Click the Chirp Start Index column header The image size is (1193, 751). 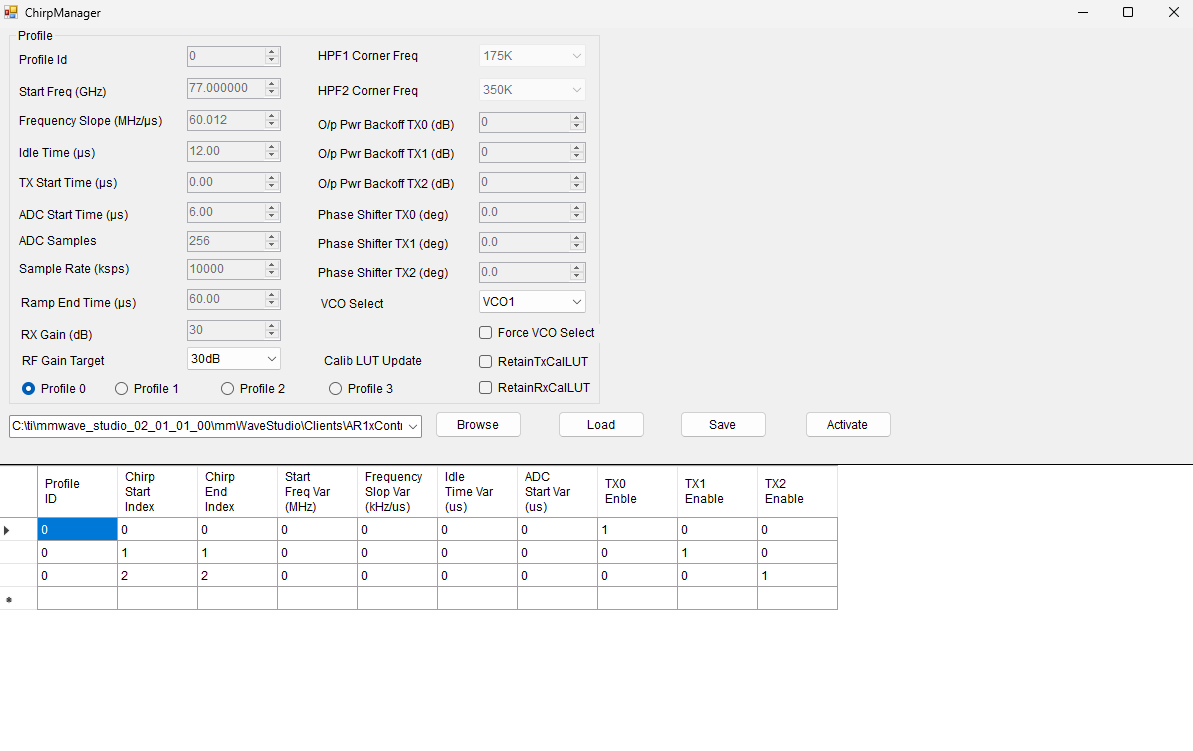click(157, 492)
